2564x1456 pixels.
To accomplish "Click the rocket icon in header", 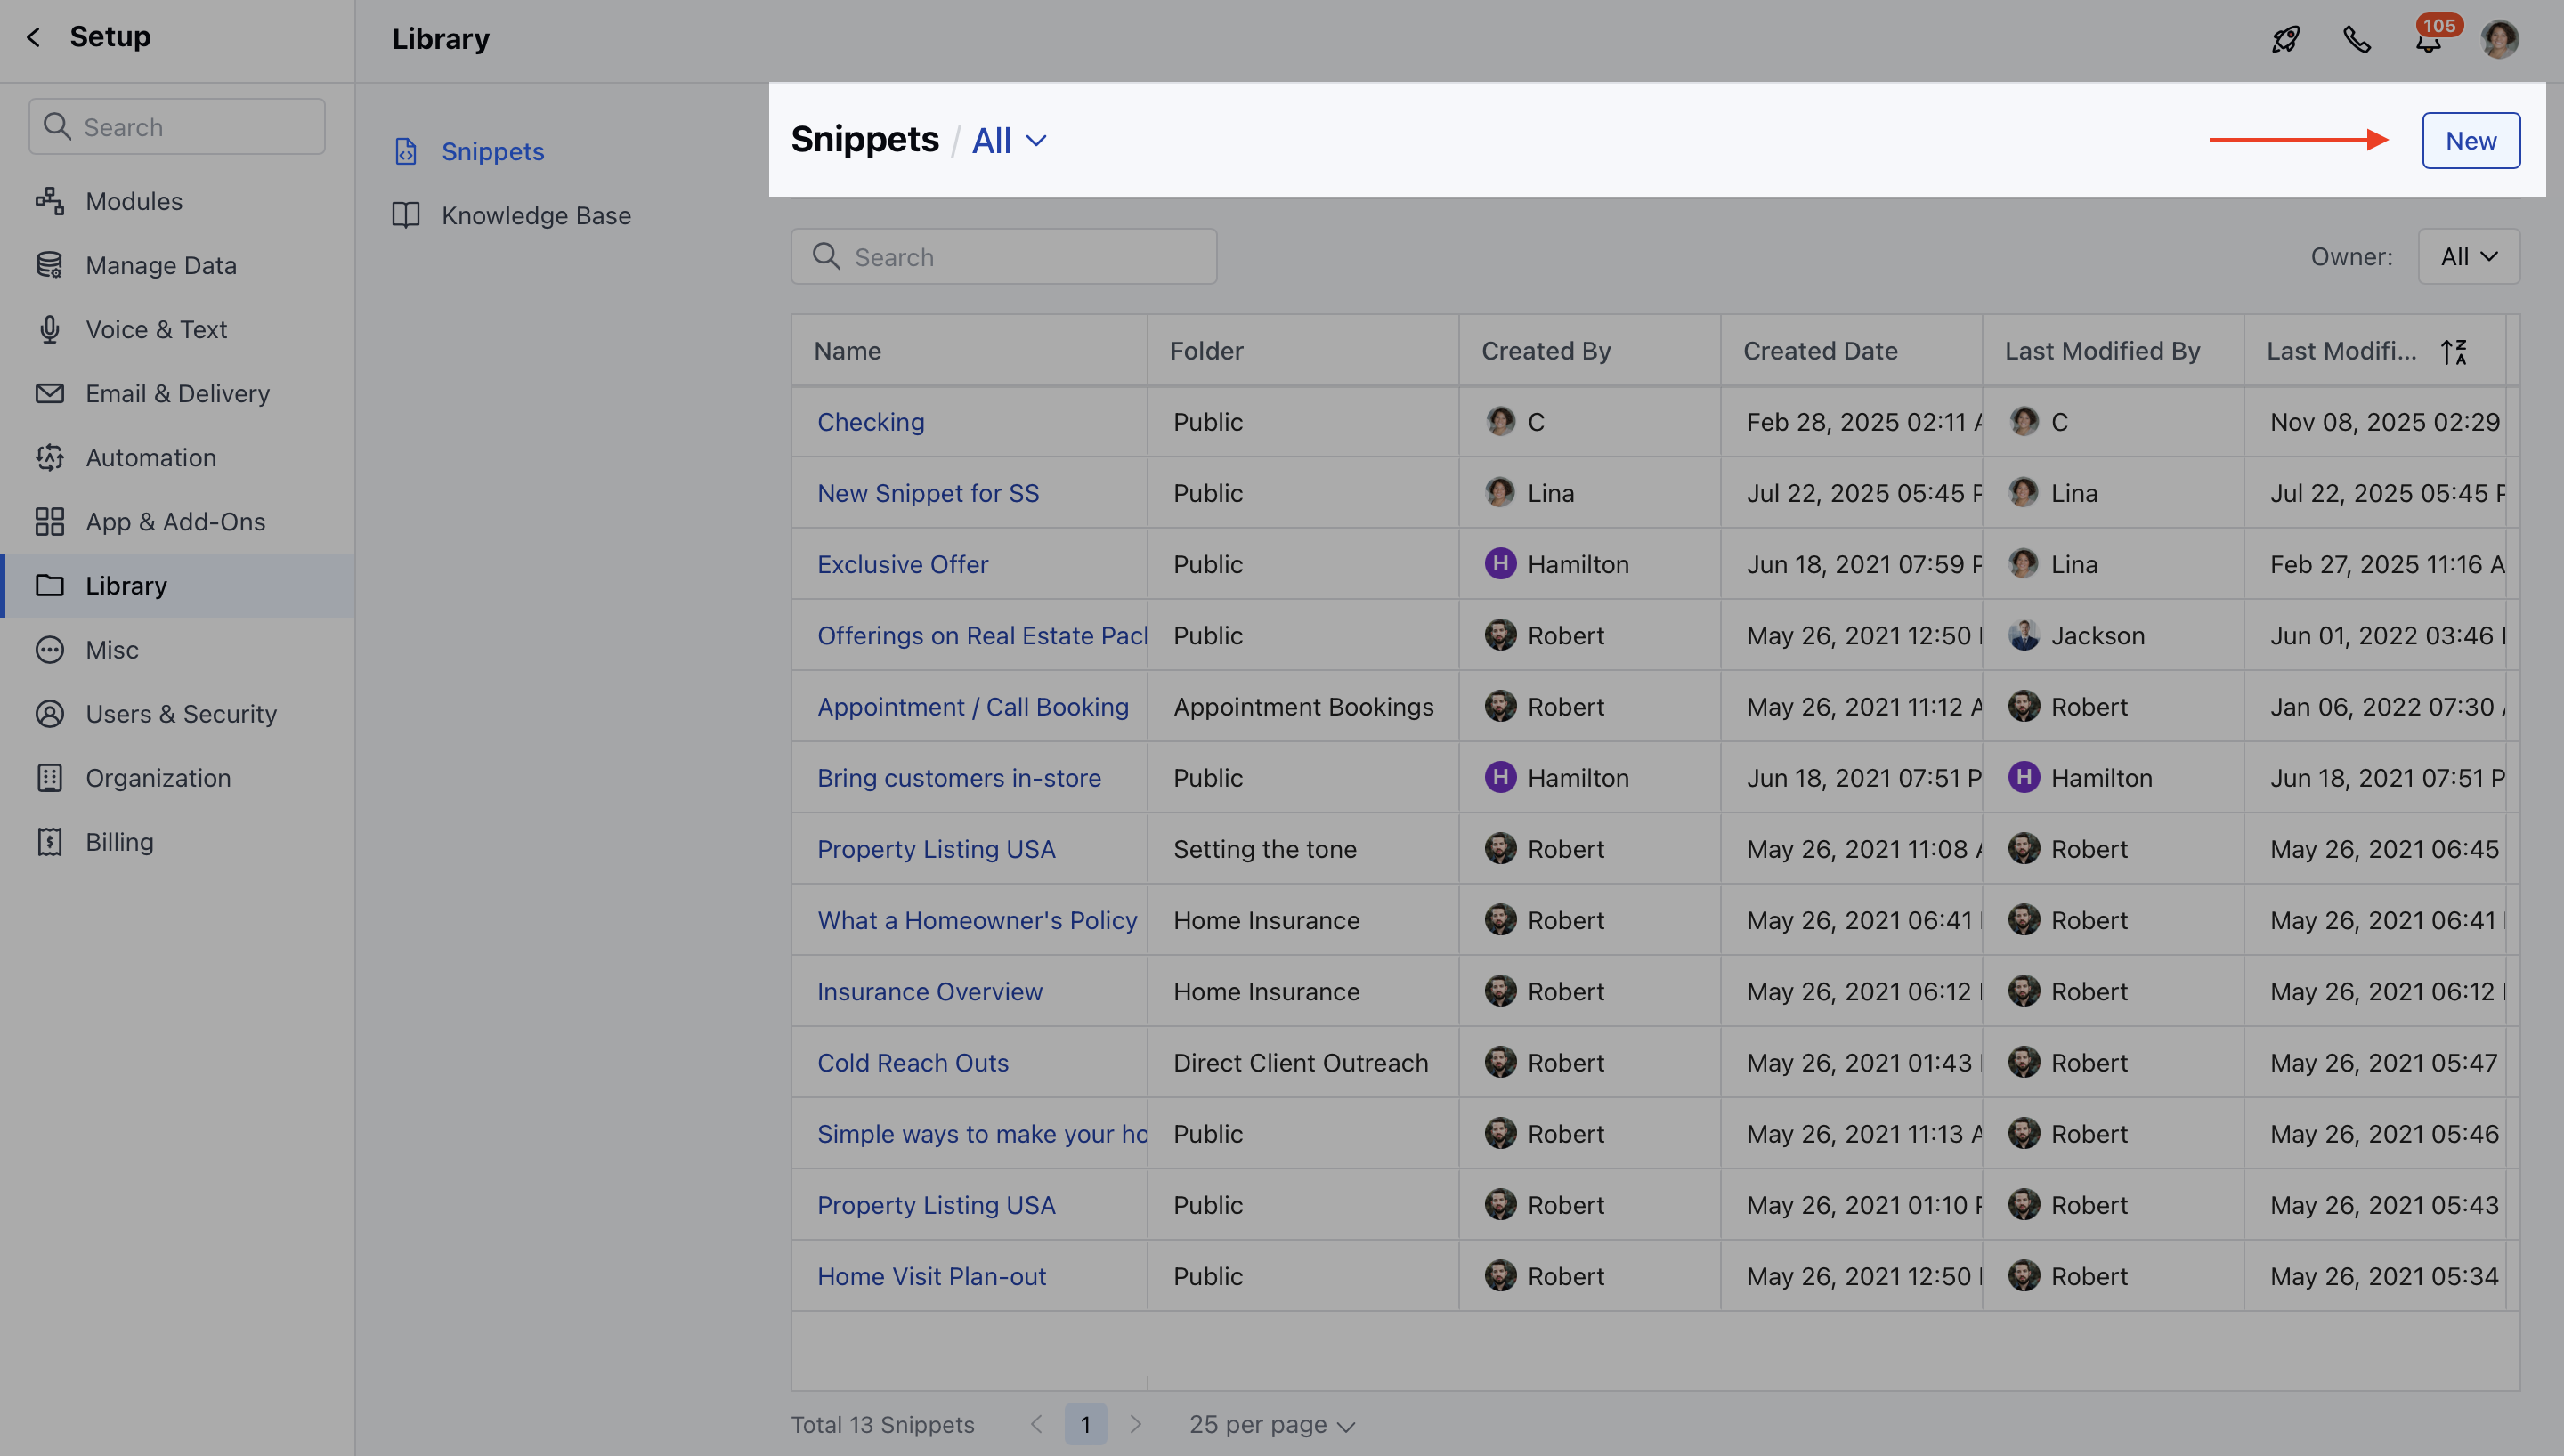I will click(2285, 40).
